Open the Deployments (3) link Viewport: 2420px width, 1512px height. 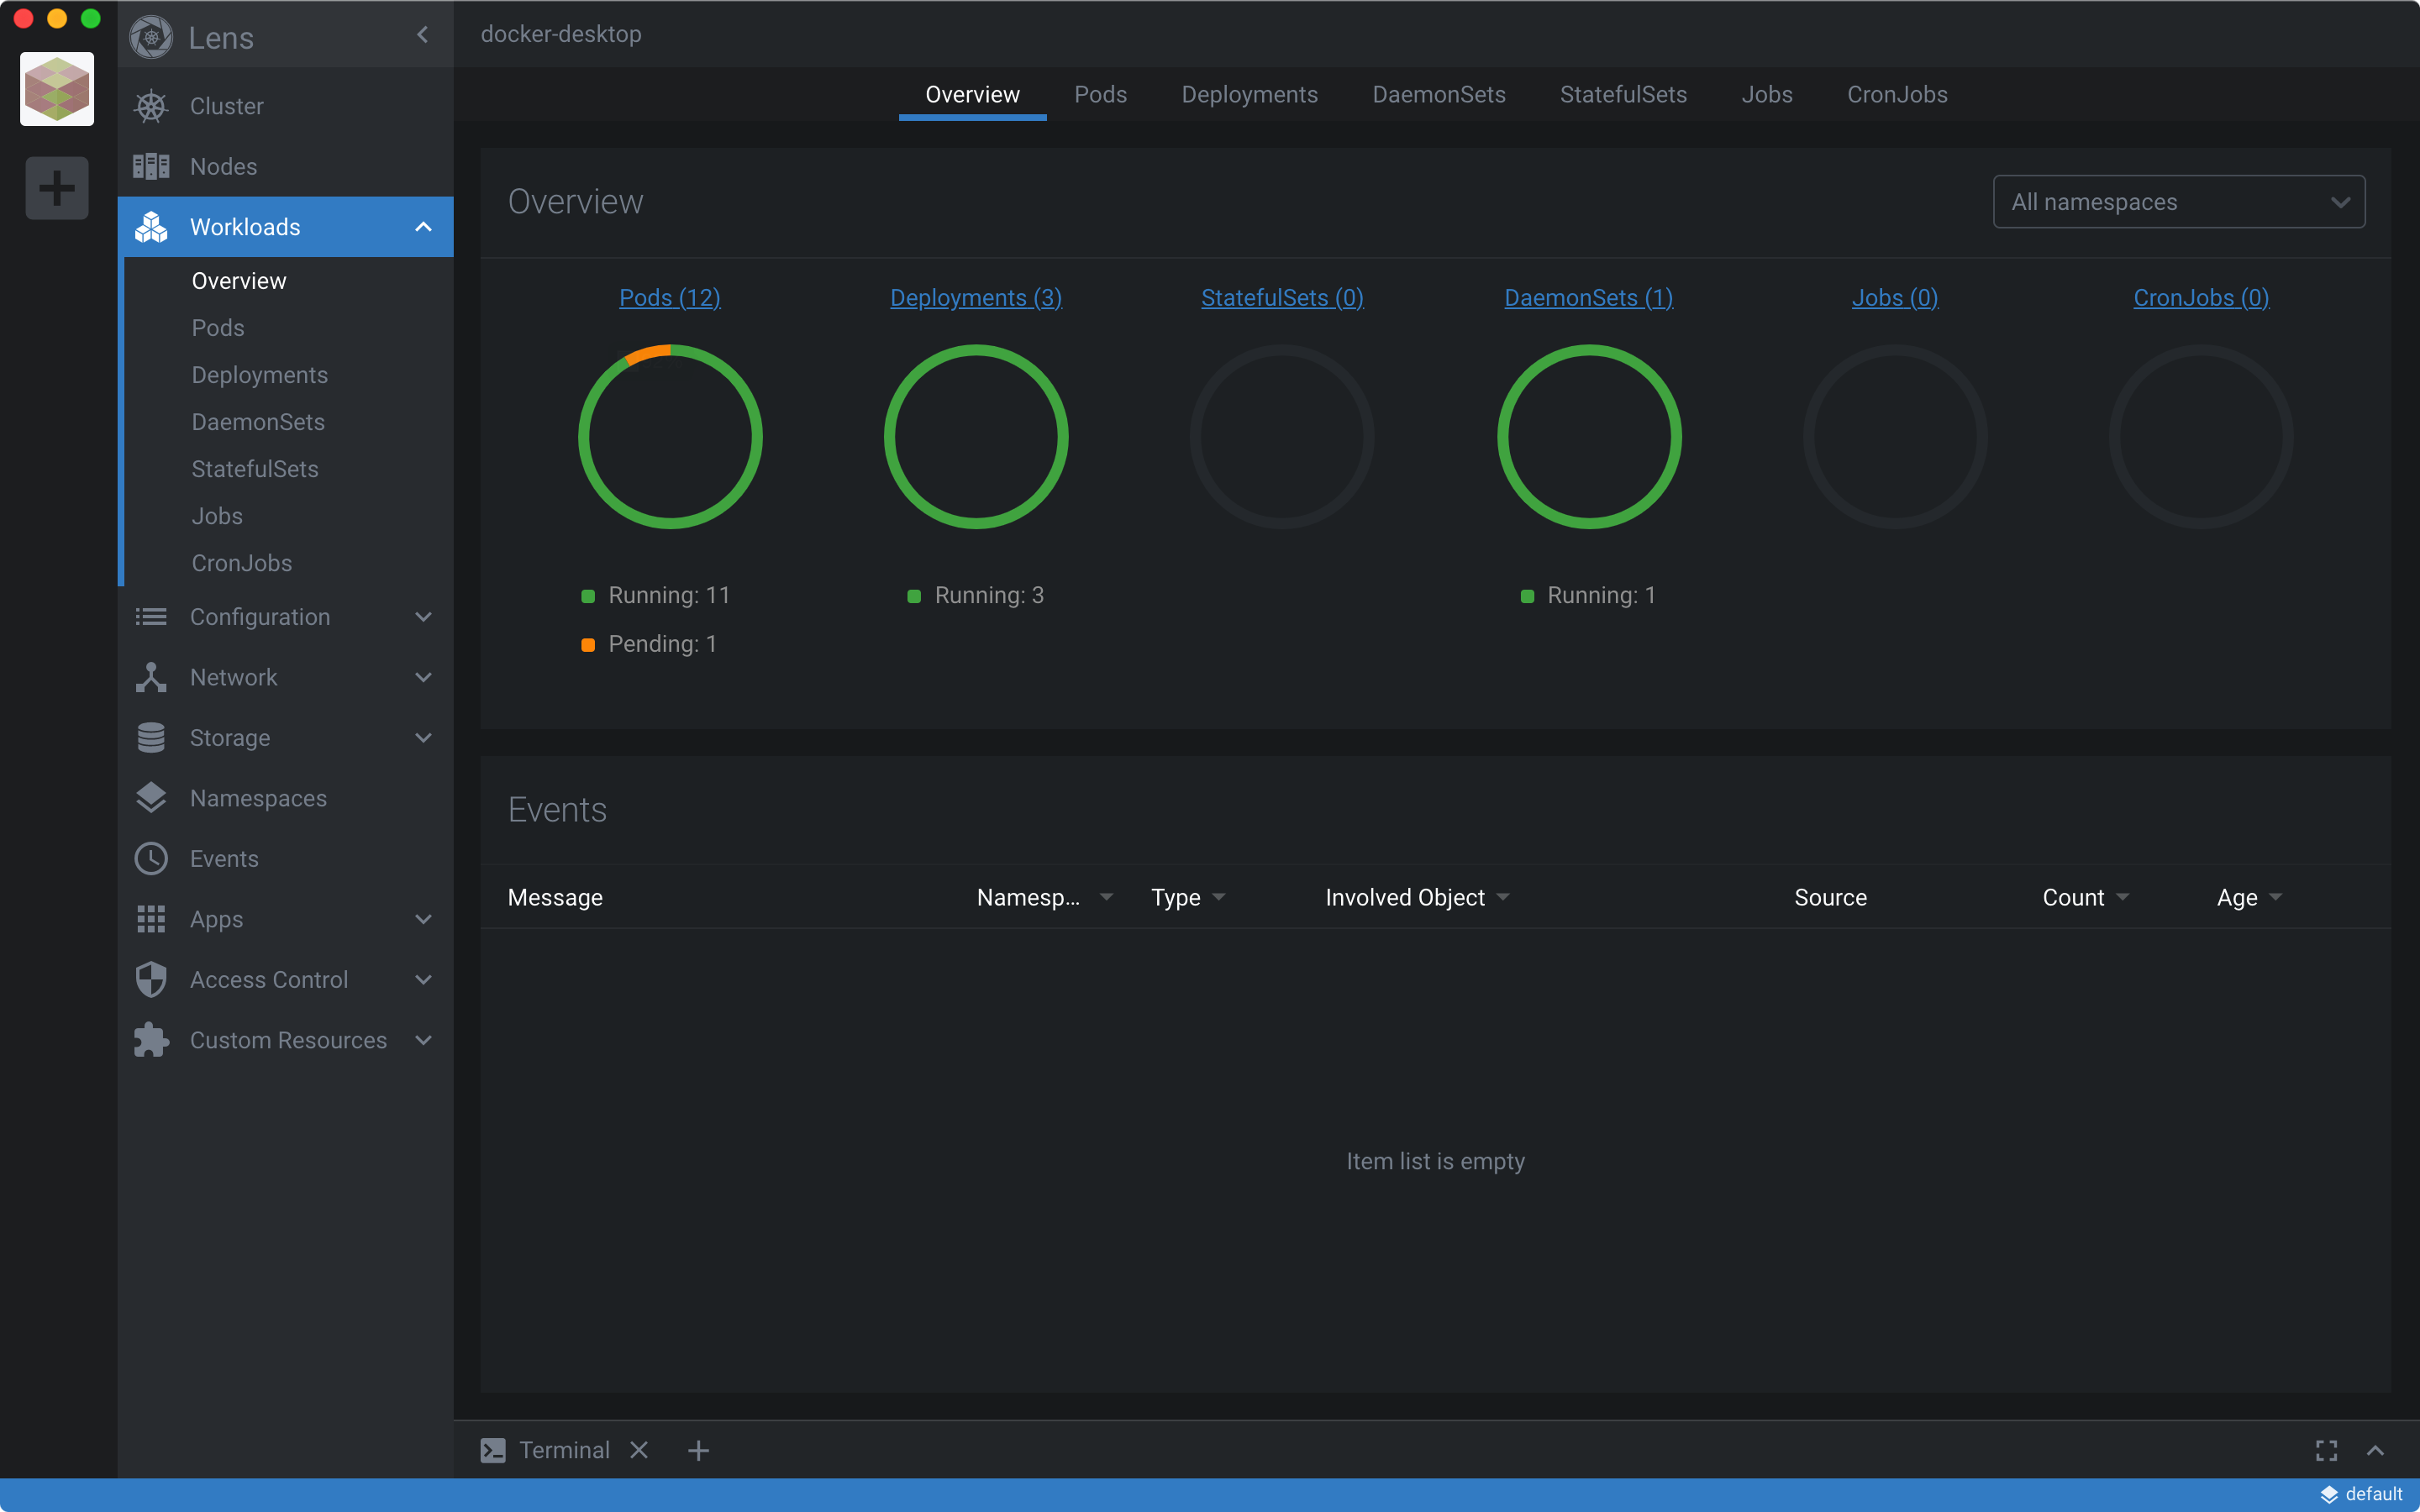975,298
